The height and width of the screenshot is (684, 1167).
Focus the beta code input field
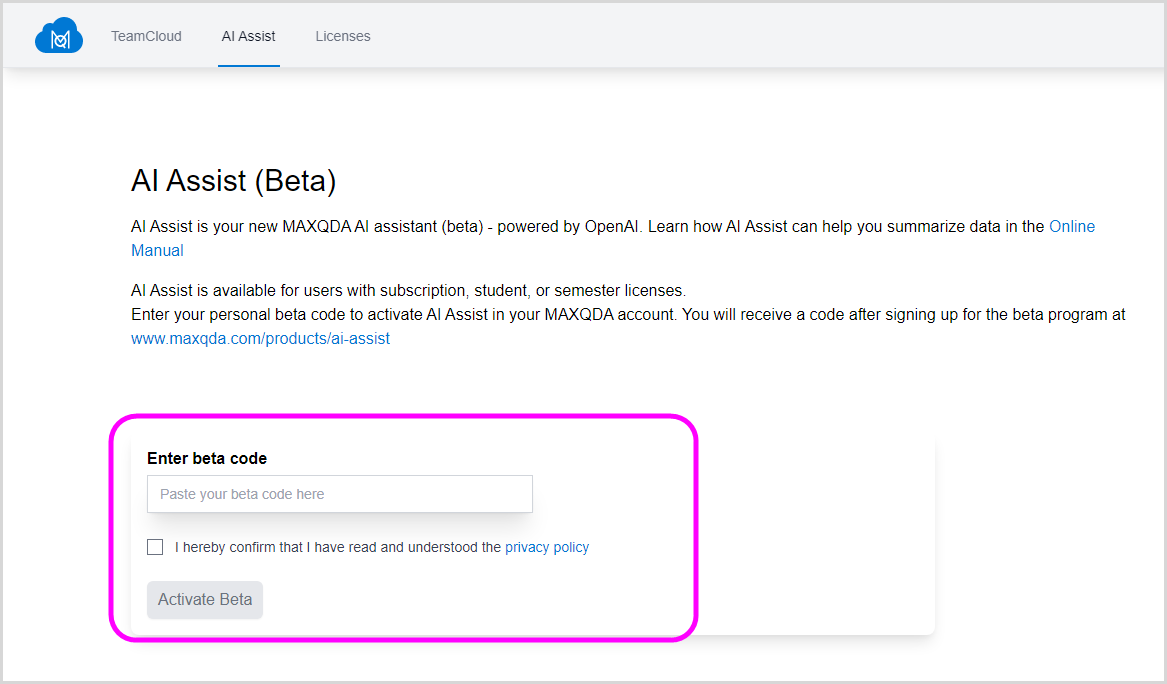(x=339, y=494)
